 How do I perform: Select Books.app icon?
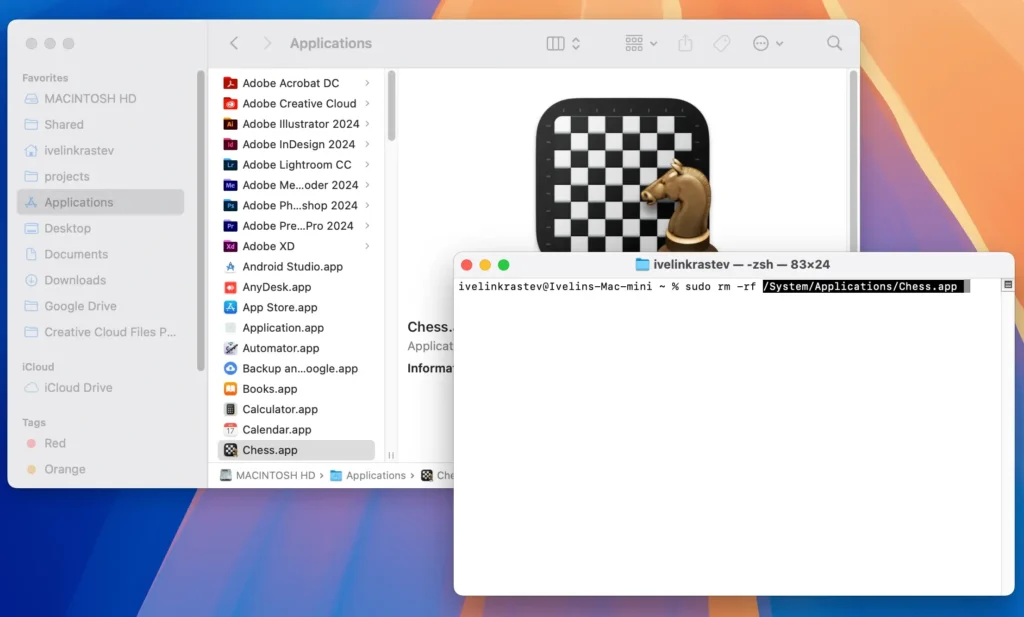(x=230, y=389)
